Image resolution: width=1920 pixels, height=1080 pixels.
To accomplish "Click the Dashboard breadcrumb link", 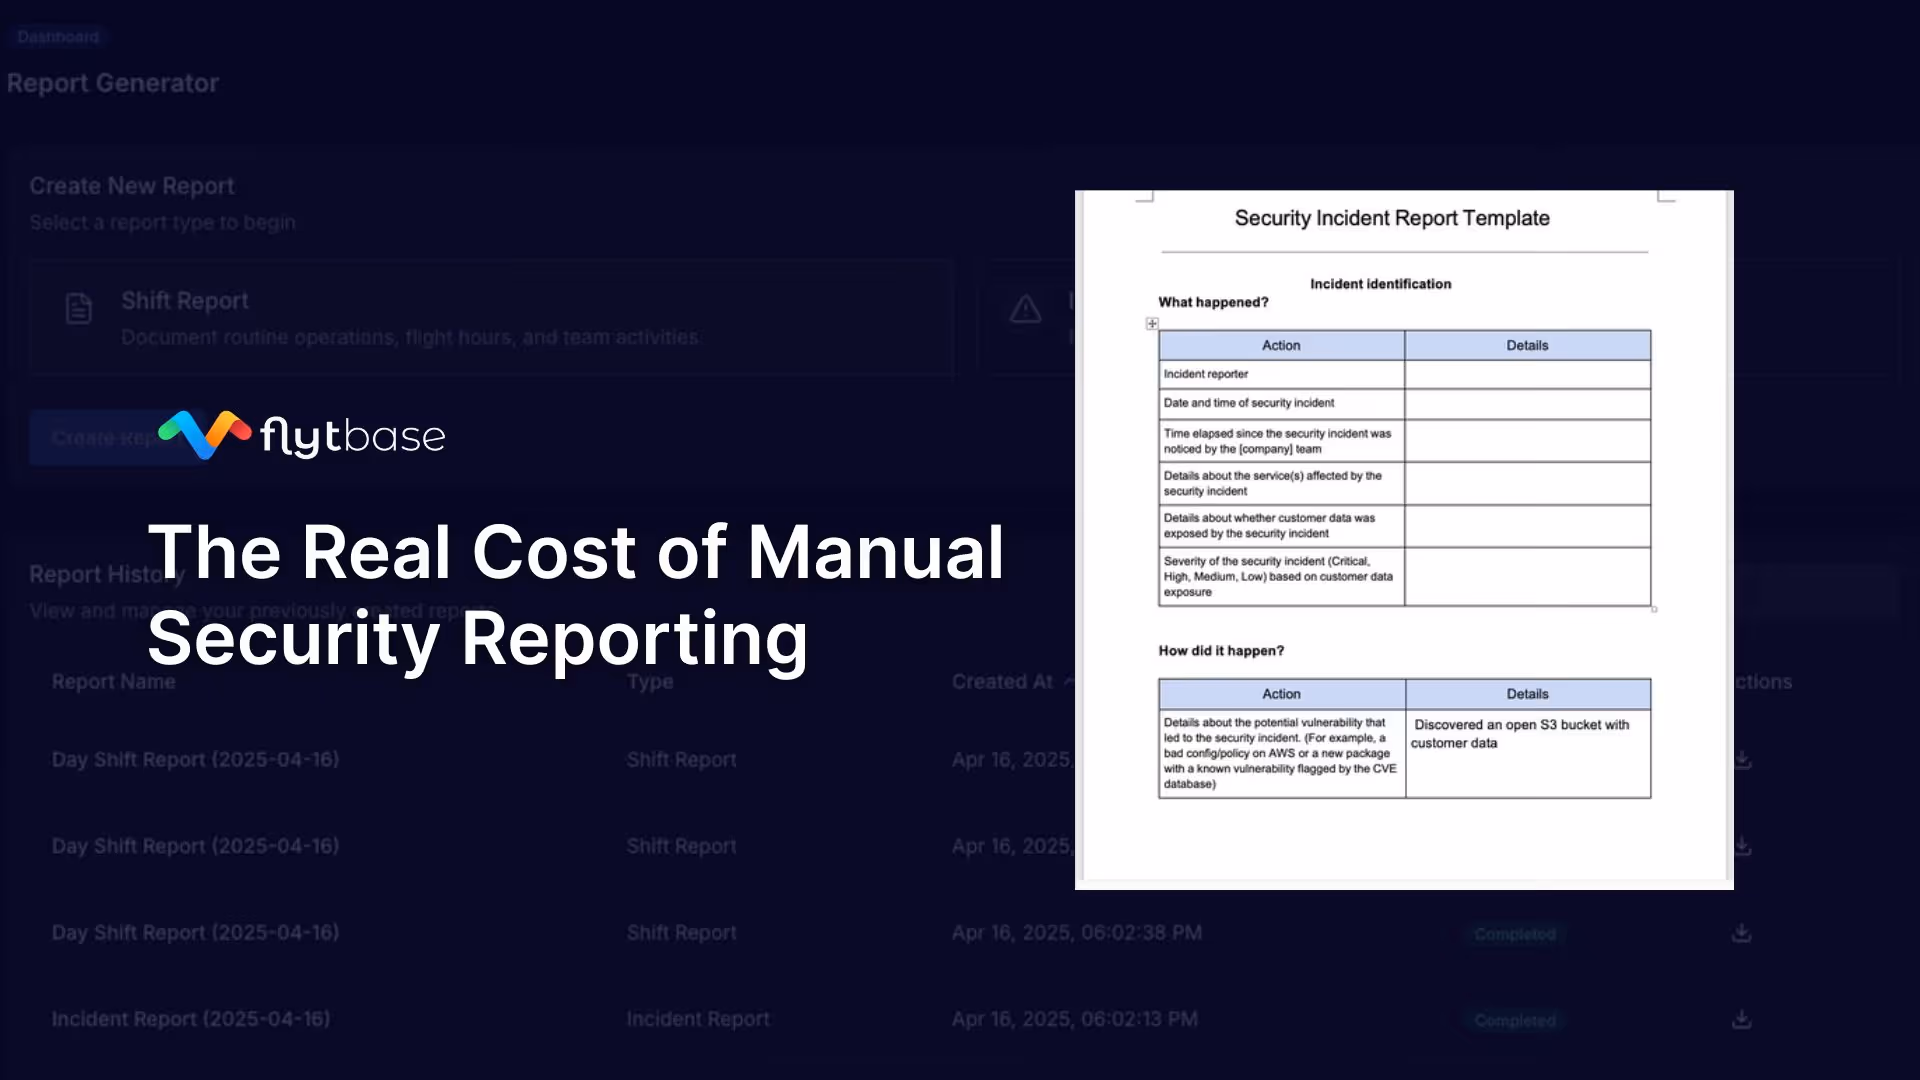I will [x=58, y=37].
